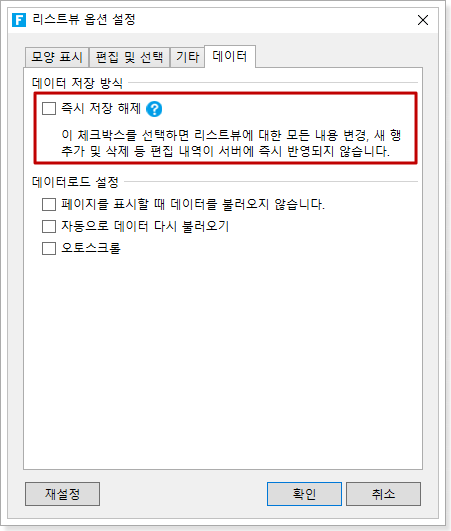Click the description paragraph in red box
The height and width of the screenshot is (531, 451).
(231, 143)
